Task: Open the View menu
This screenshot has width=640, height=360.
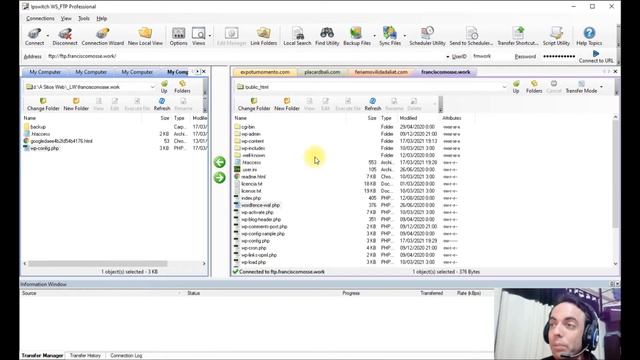Action: (x=66, y=18)
